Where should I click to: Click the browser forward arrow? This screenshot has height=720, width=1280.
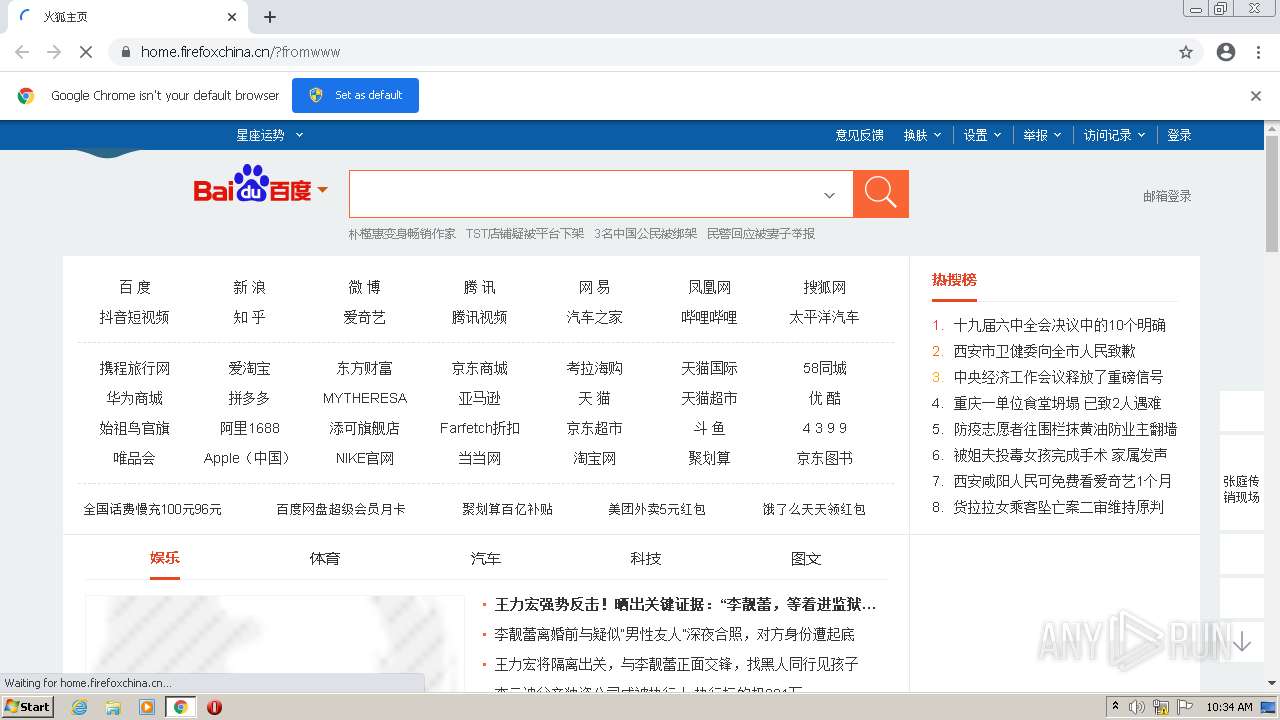(54, 52)
